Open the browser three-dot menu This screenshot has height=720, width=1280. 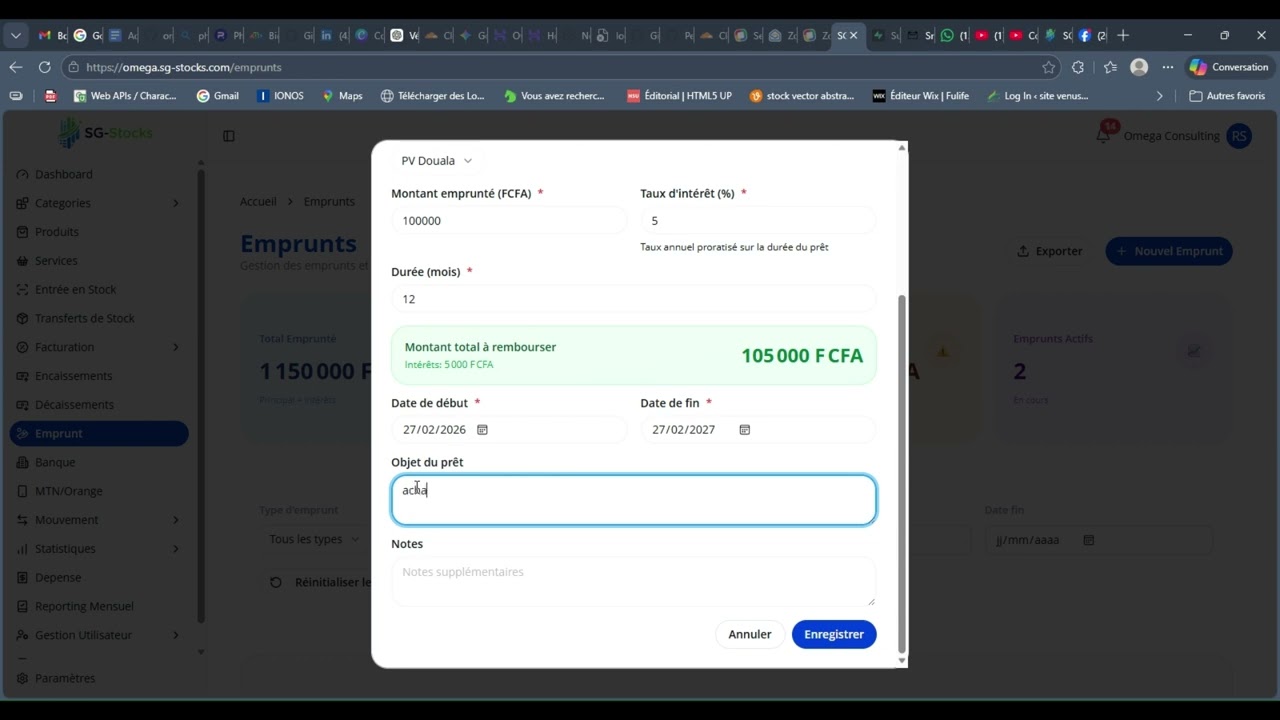1167,67
